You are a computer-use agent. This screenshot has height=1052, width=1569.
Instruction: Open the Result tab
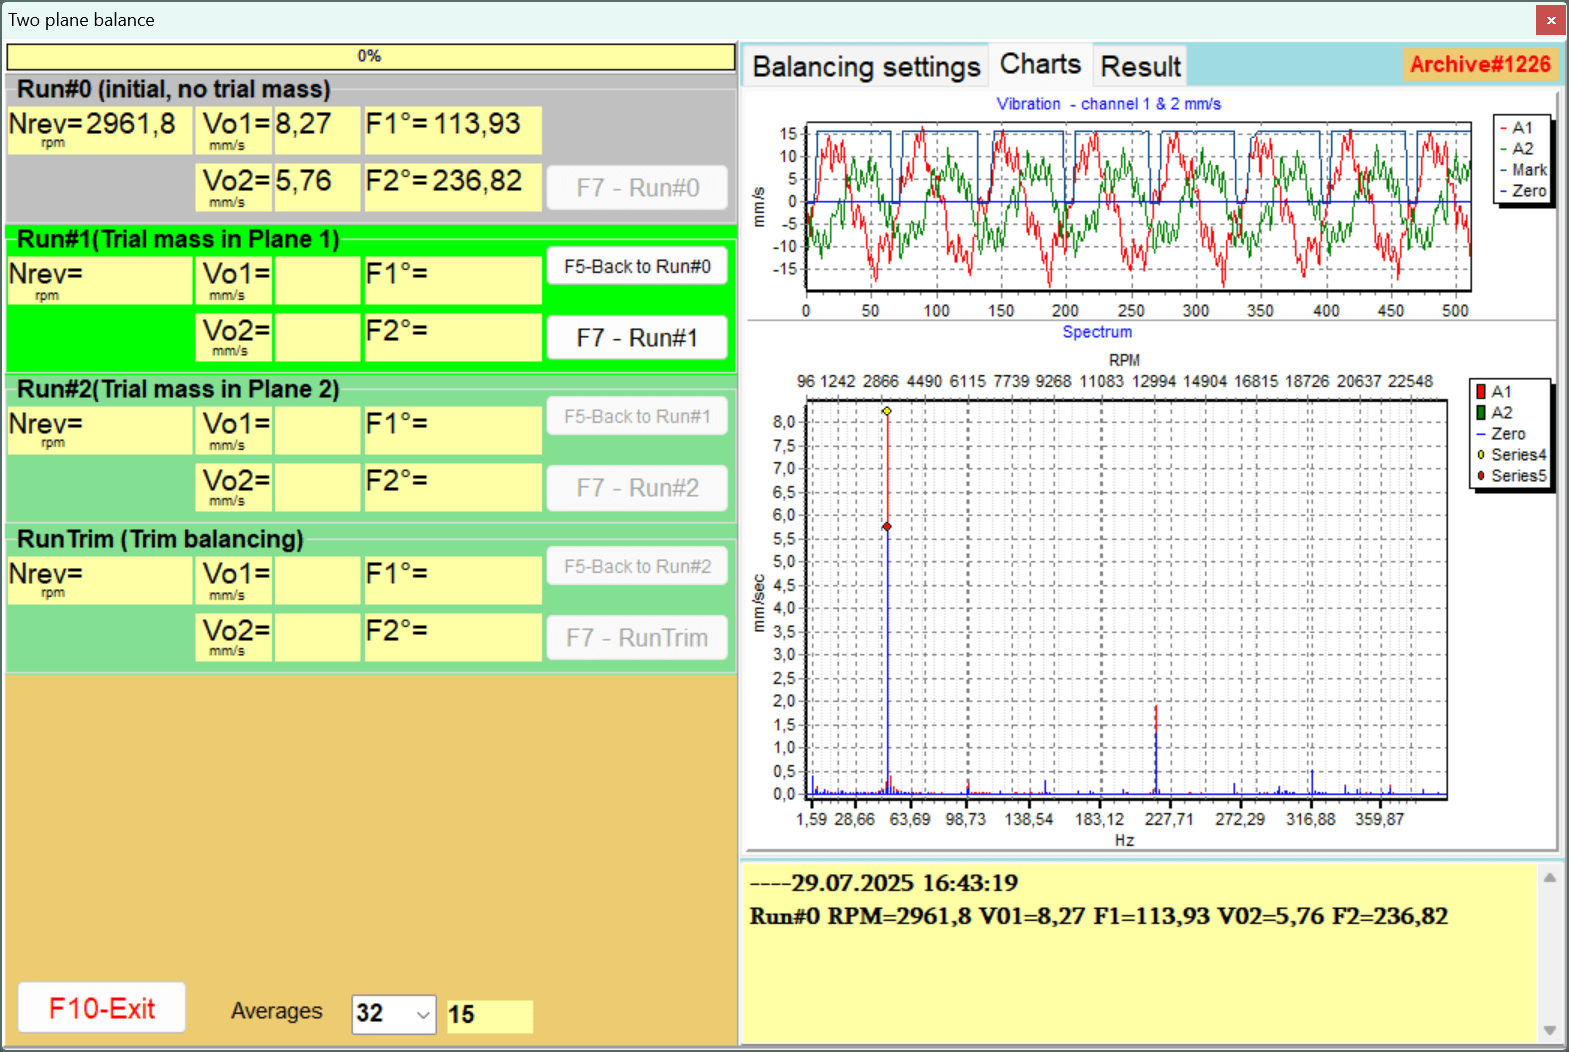click(1141, 66)
